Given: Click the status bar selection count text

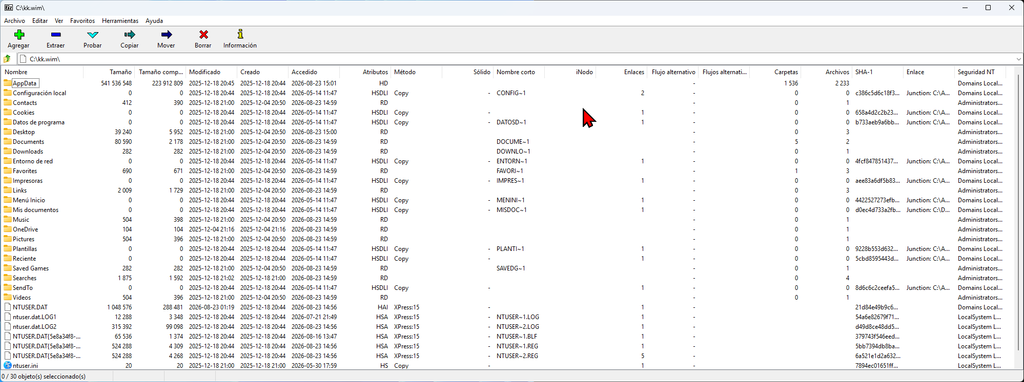Looking at the screenshot, I should 44,377.
